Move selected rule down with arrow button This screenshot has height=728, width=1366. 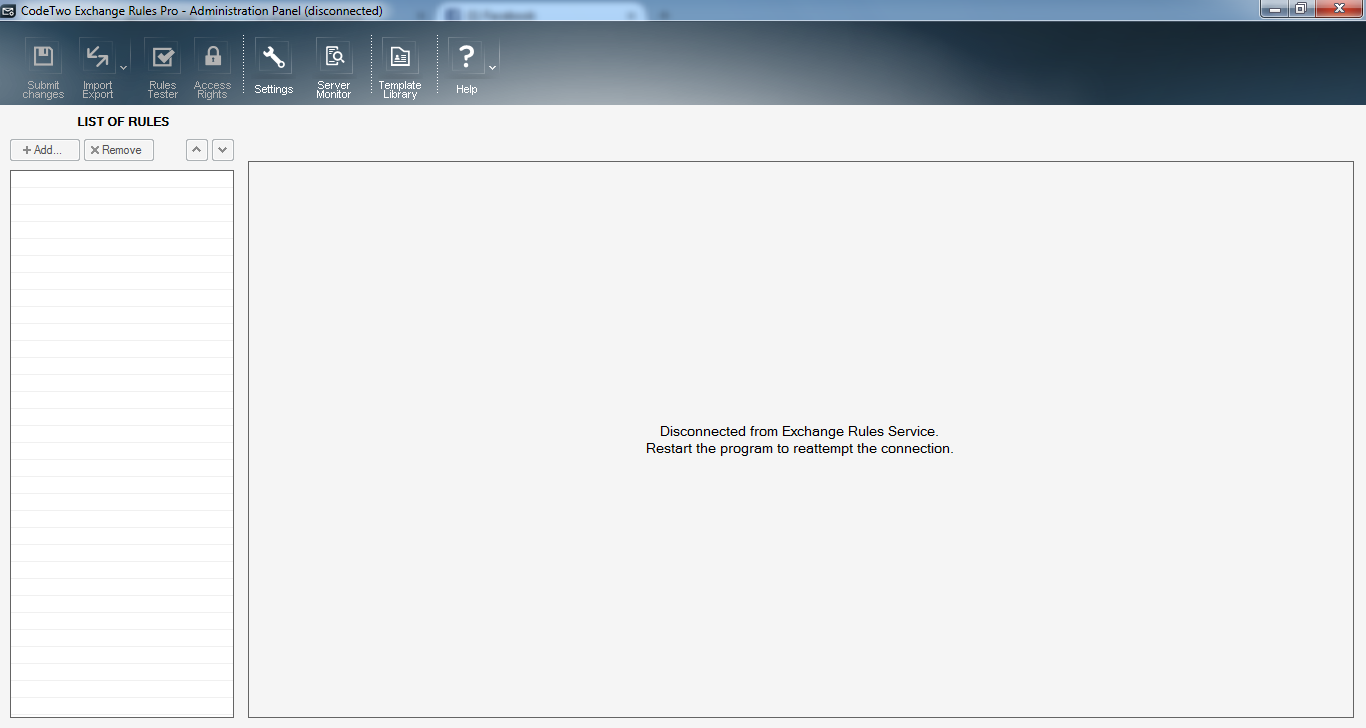coord(223,150)
